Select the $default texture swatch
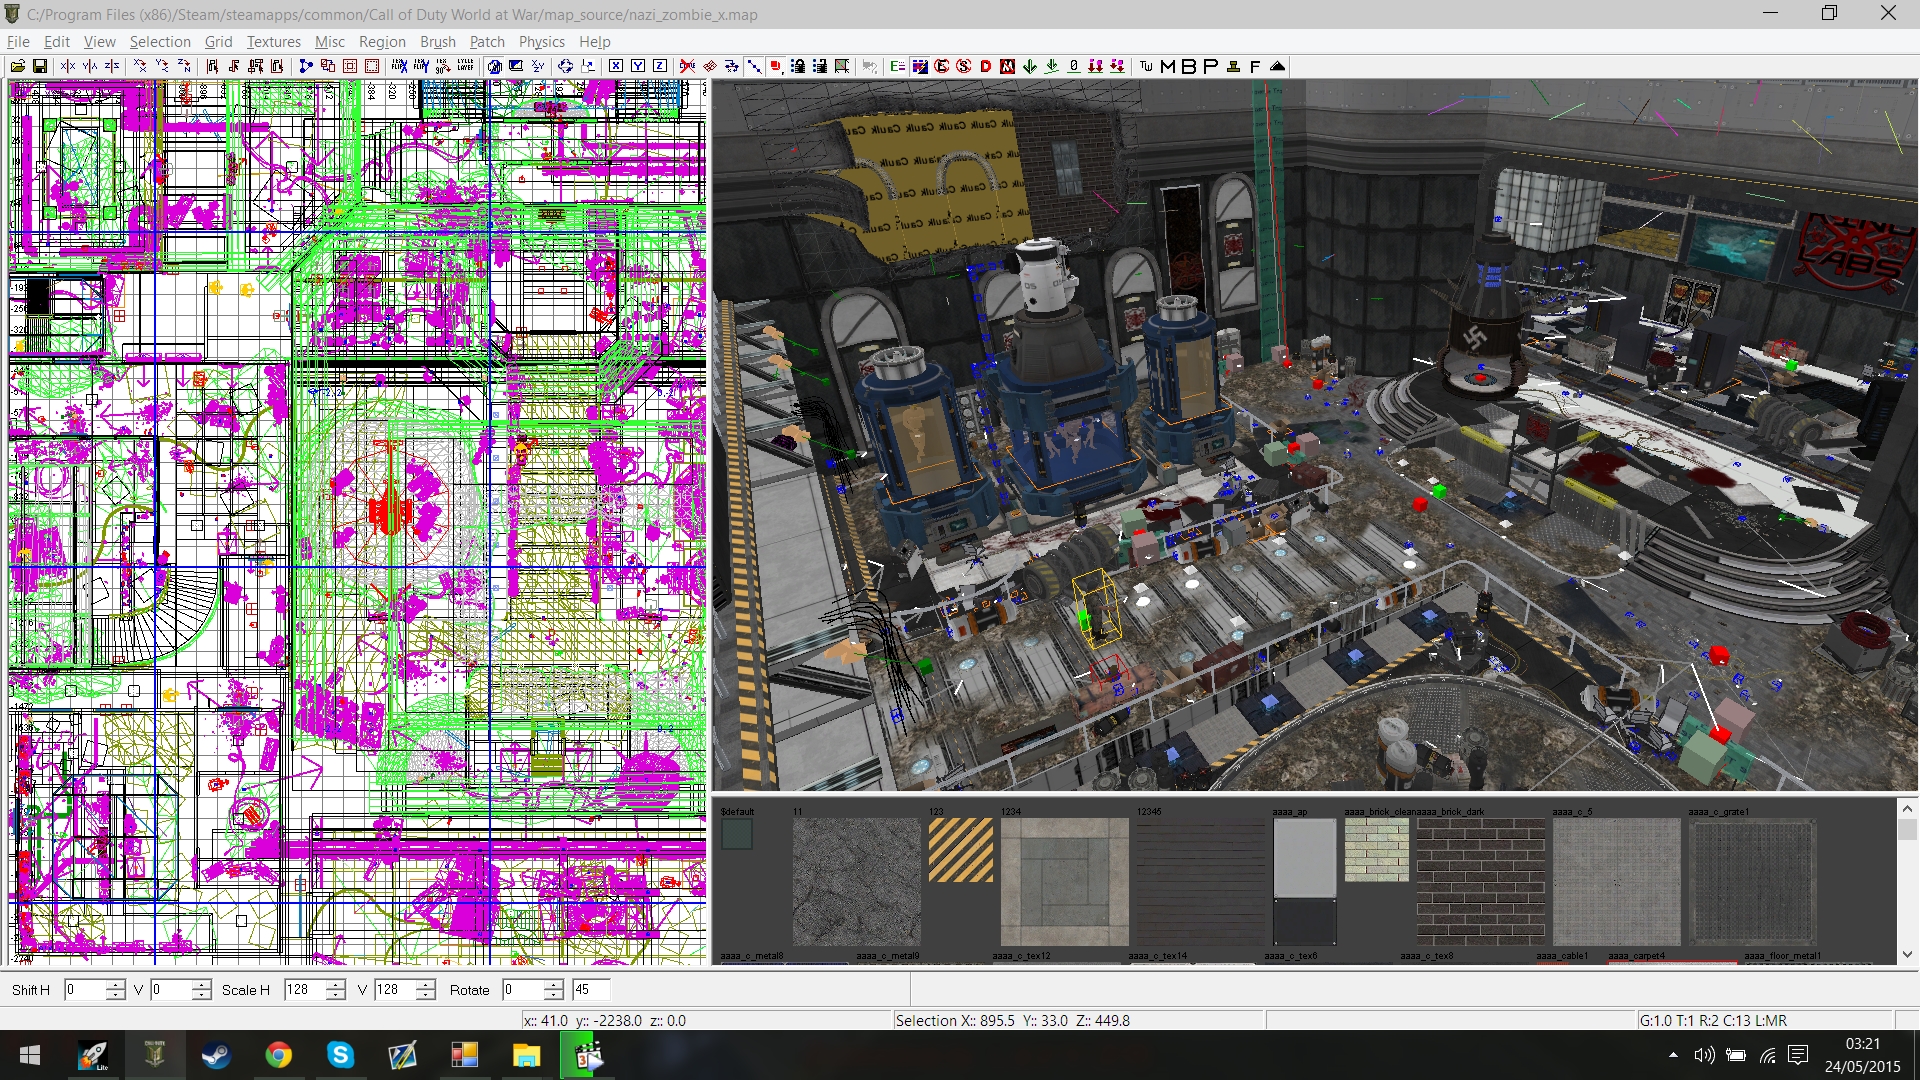 pyautogui.click(x=737, y=834)
